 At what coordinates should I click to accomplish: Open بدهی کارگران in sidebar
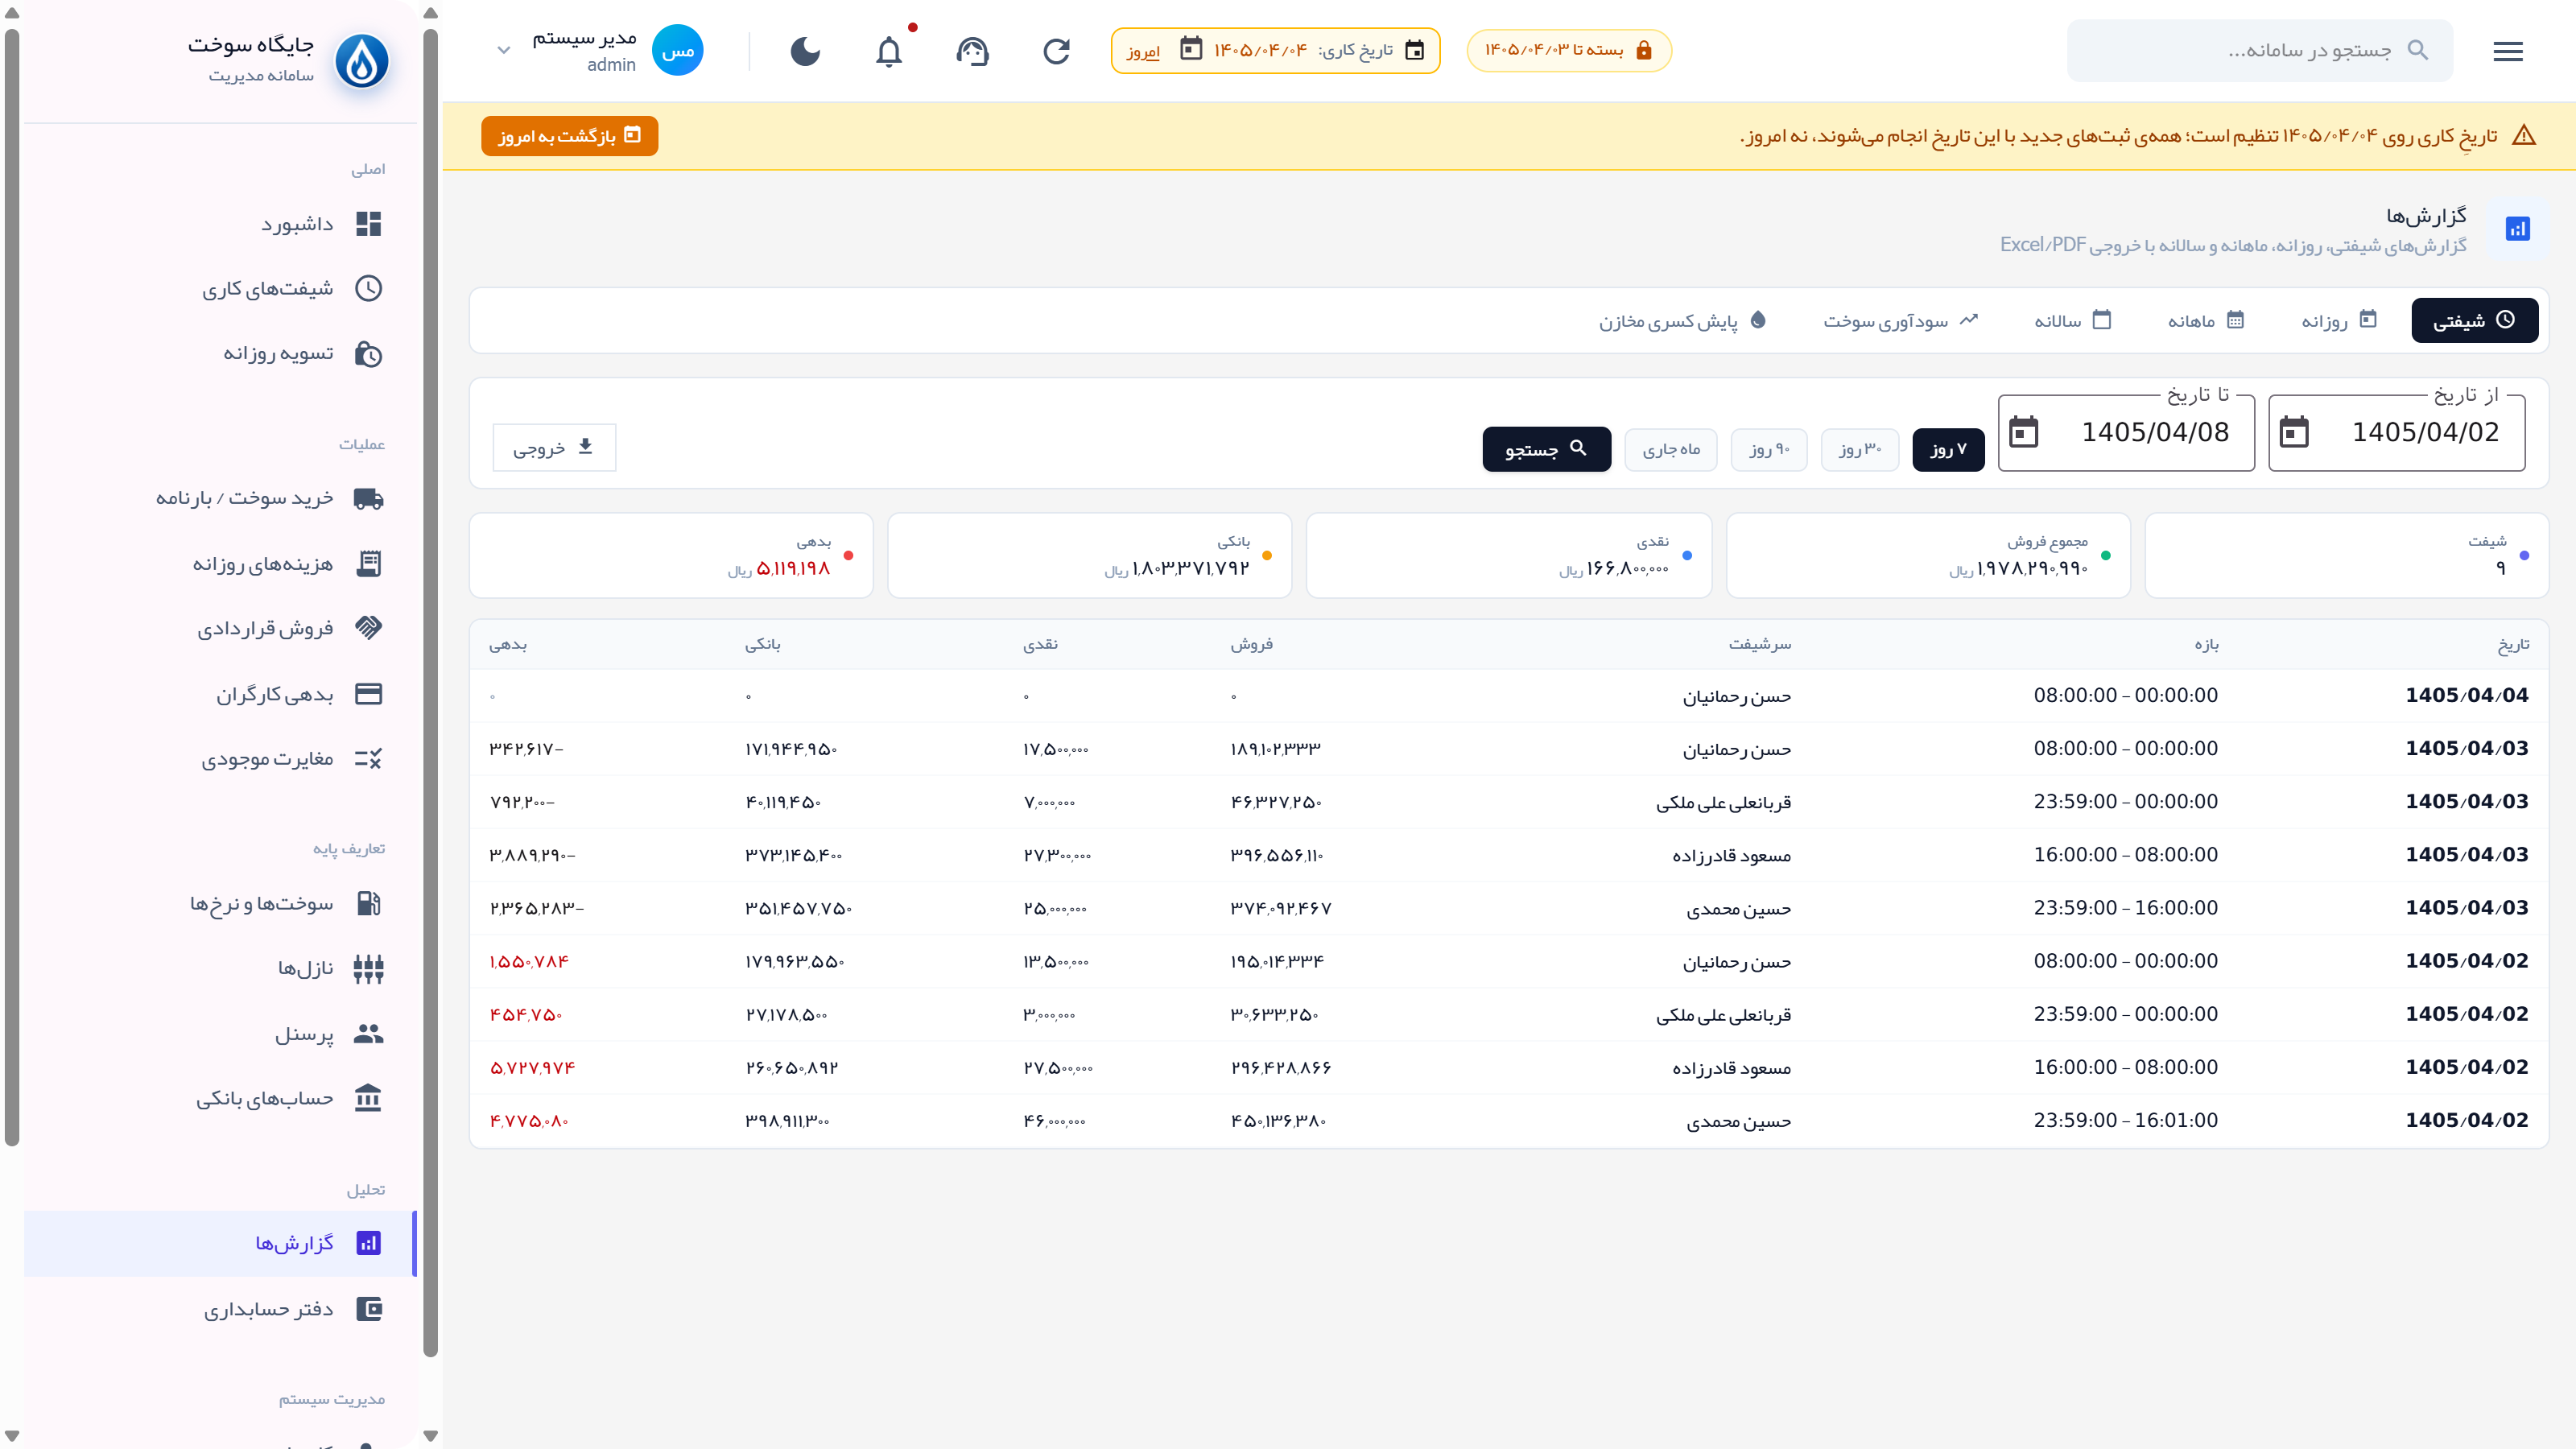tap(220, 694)
